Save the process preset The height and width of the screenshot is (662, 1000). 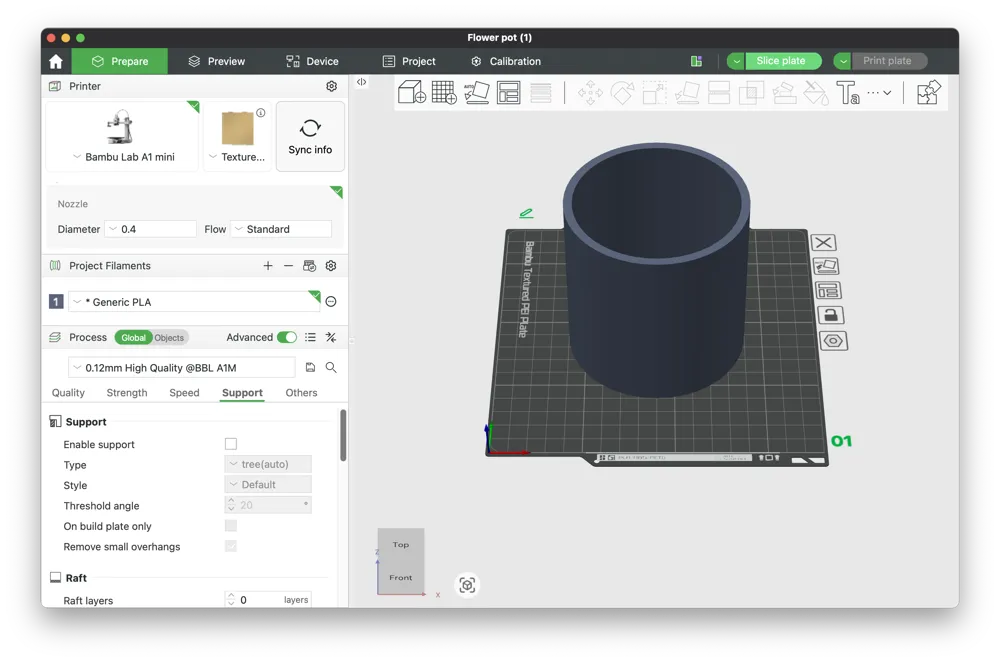pos(311,367)
